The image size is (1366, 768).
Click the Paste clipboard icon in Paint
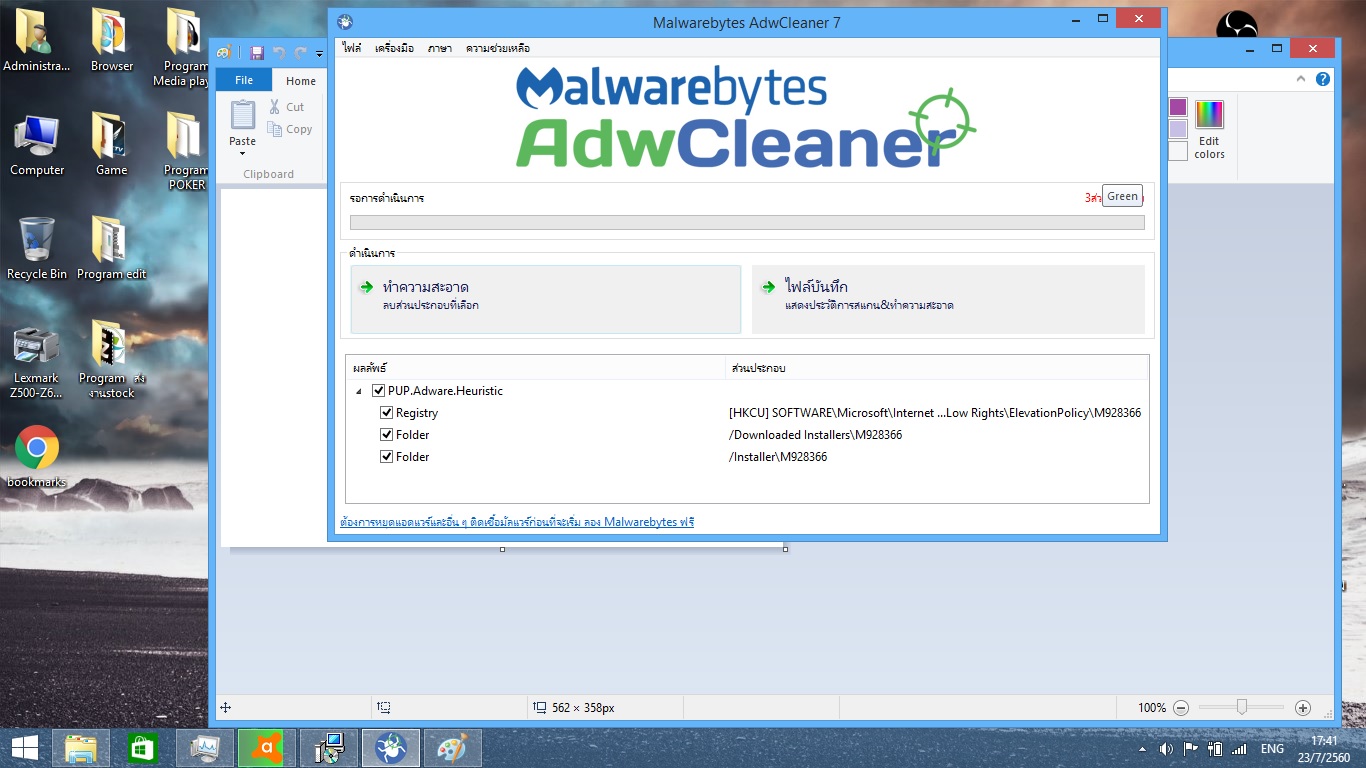click(243, 115)
